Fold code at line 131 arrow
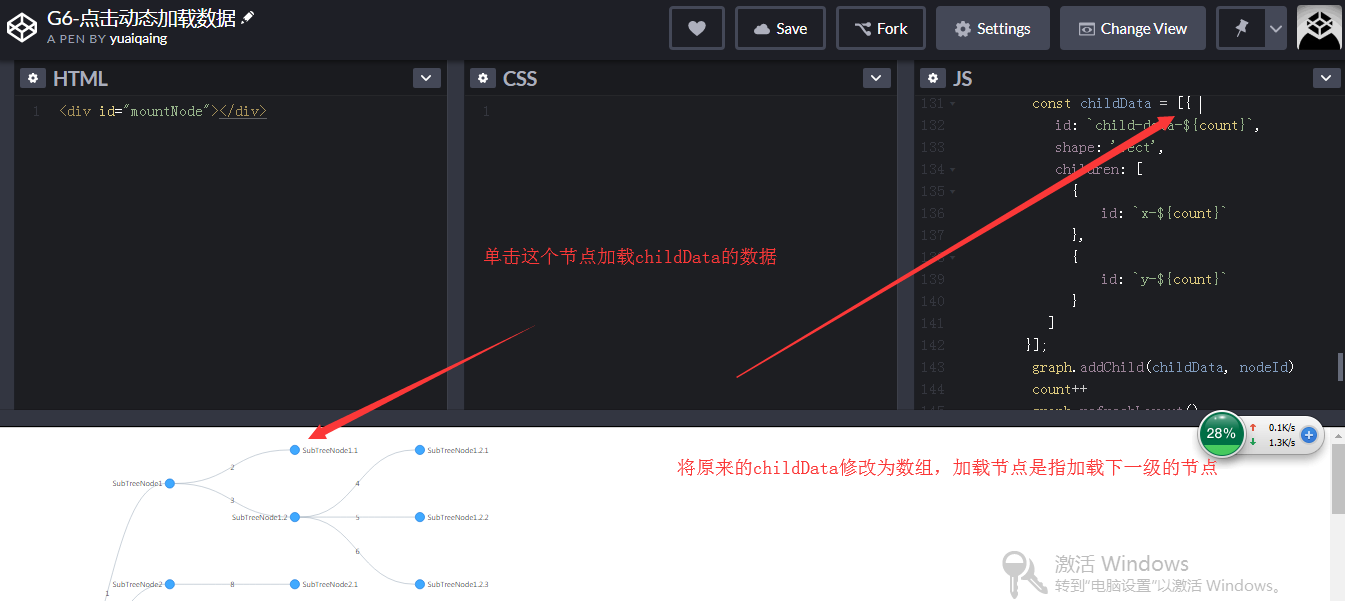Image resolution: width=1345 pixels, height=601 pixels. click(952, 104)
